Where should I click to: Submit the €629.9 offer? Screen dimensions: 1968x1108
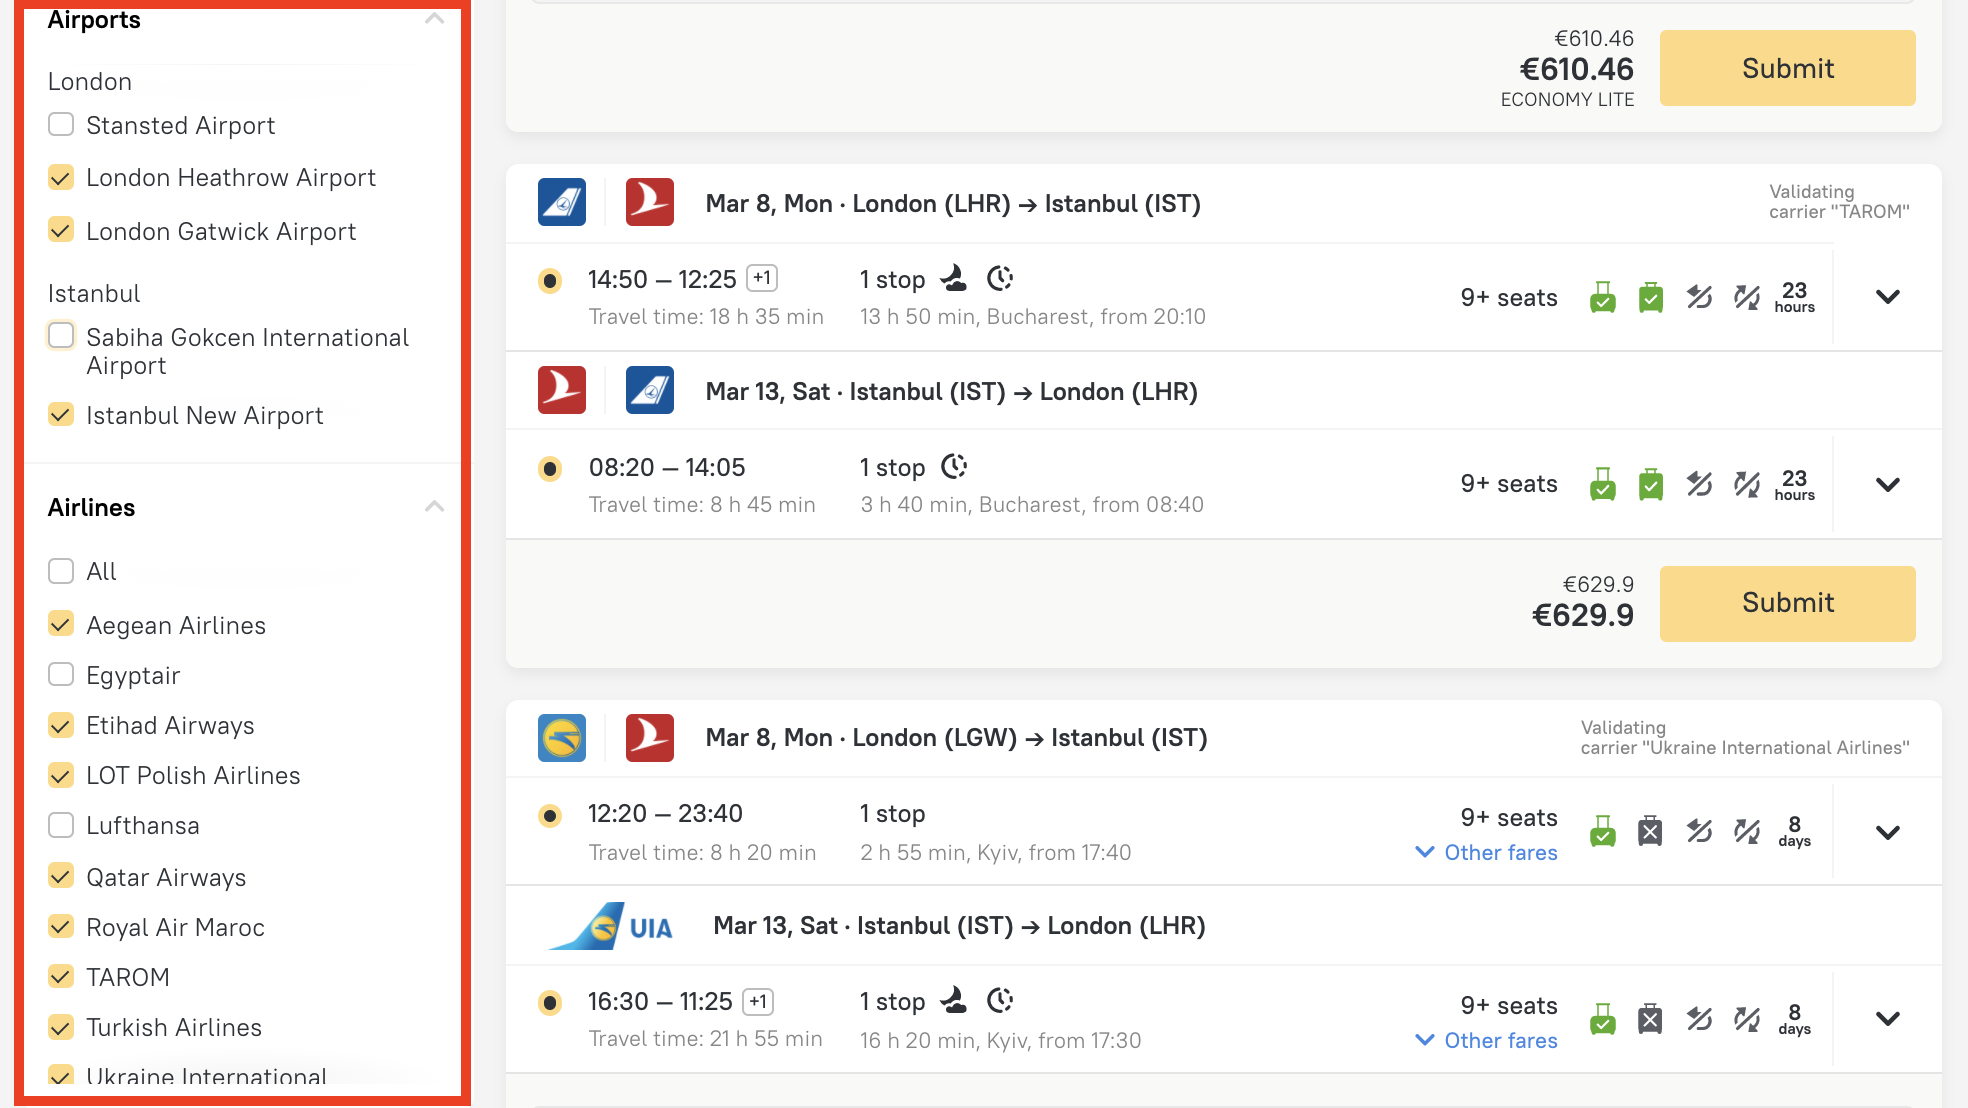pos(1788,603)
